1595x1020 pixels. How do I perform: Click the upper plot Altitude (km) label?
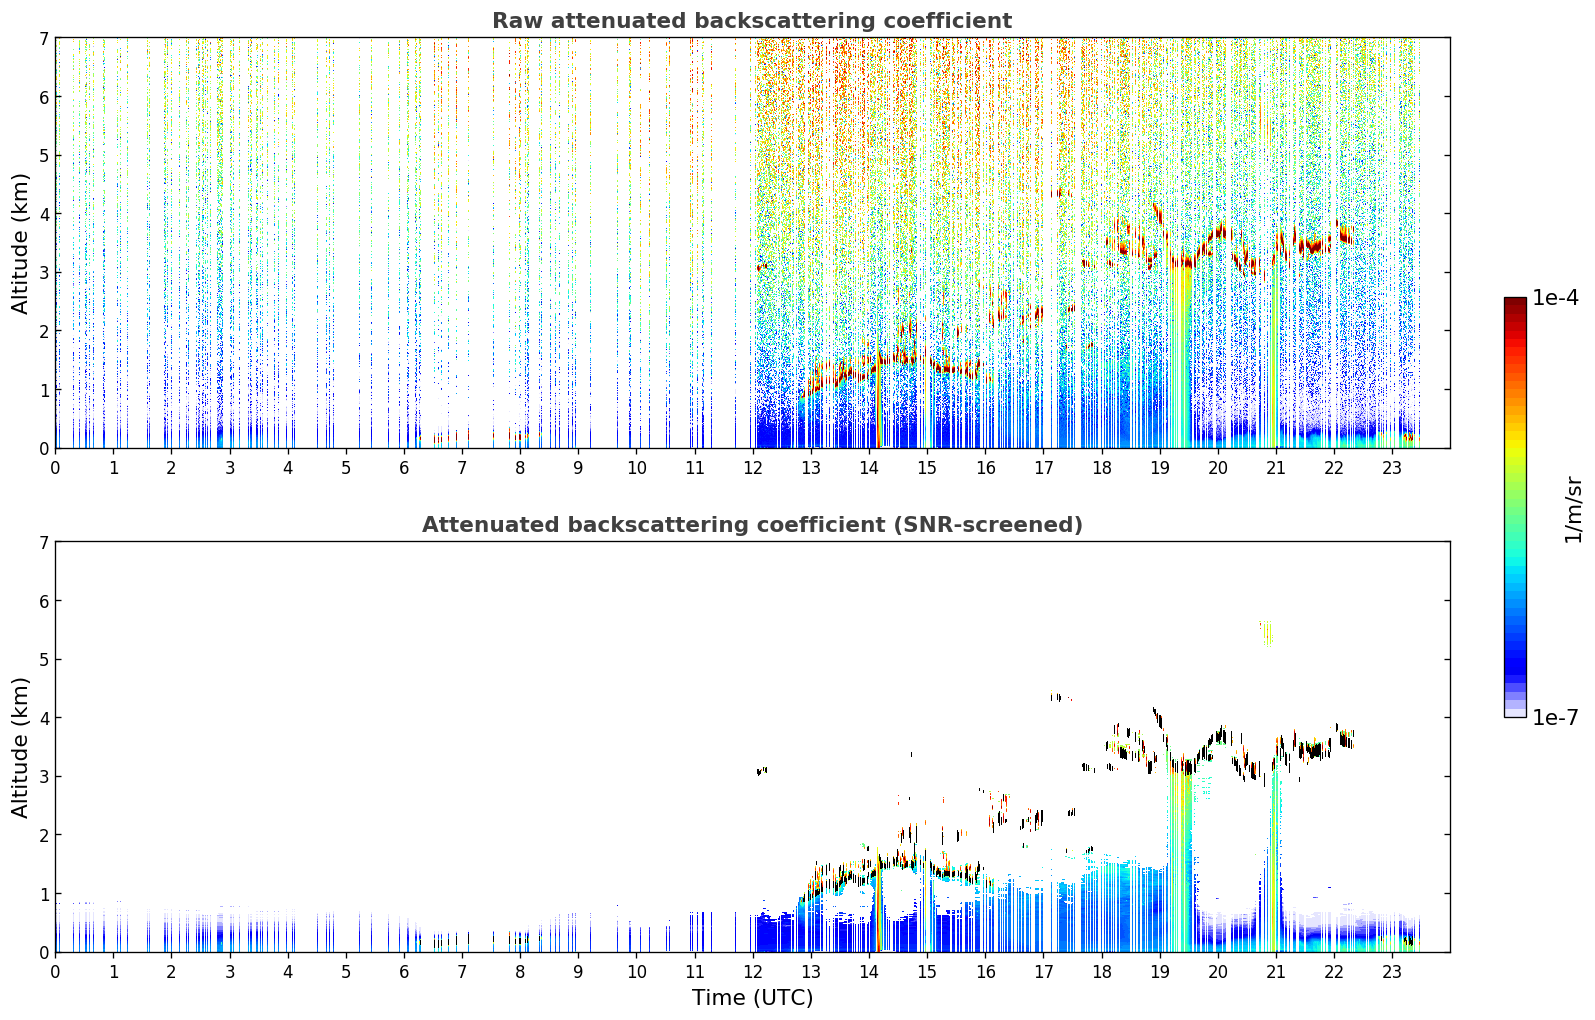21,243
